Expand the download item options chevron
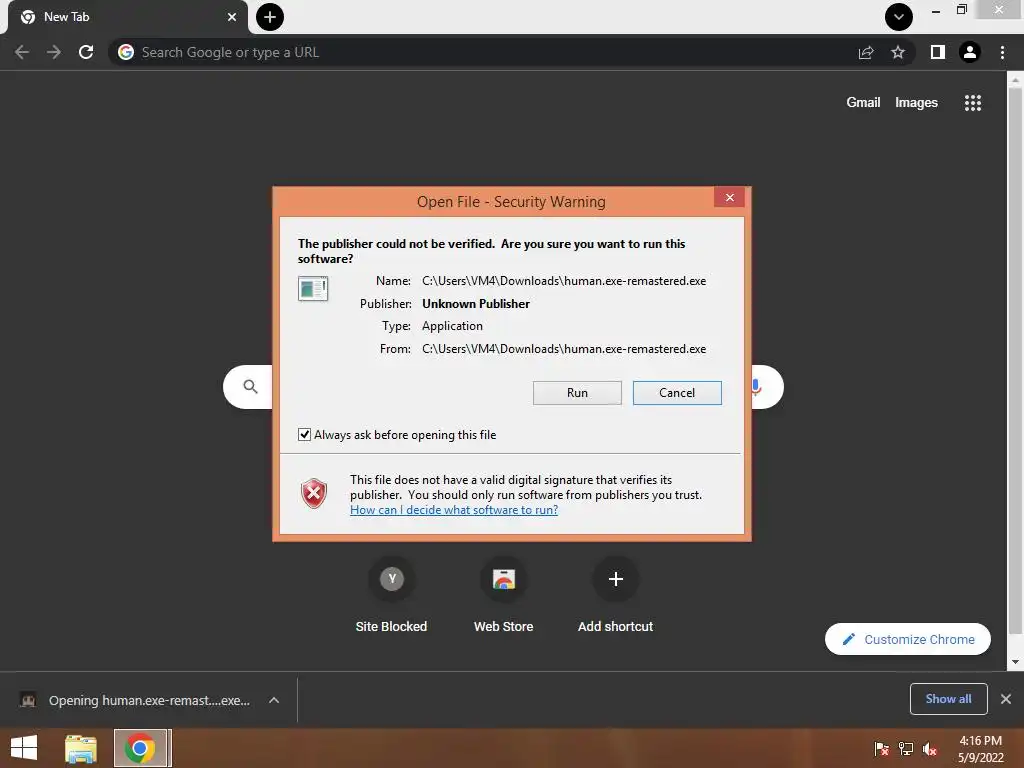This screenshot has height=768, width=1024. coord(274,701)
